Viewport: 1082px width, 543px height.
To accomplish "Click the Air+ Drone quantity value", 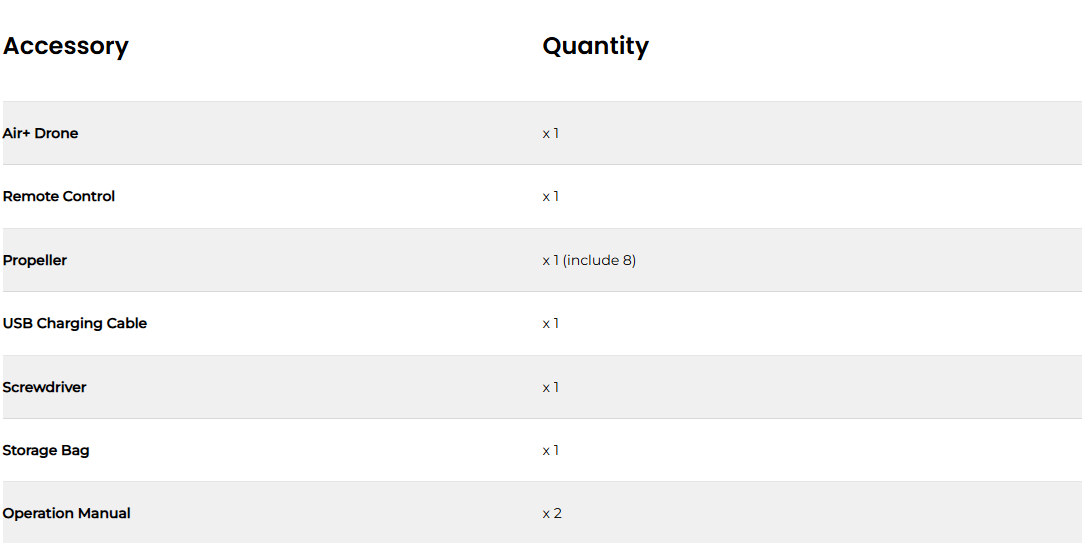I will point(551,133).
